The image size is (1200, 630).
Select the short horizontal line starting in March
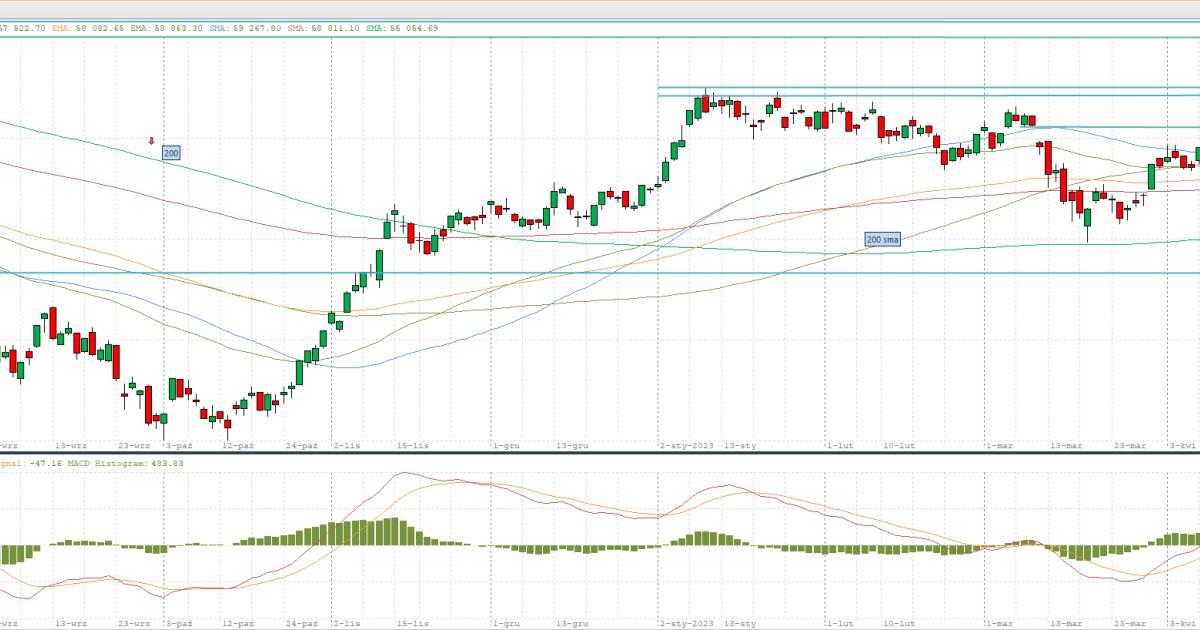click(x=1110, y=127)
